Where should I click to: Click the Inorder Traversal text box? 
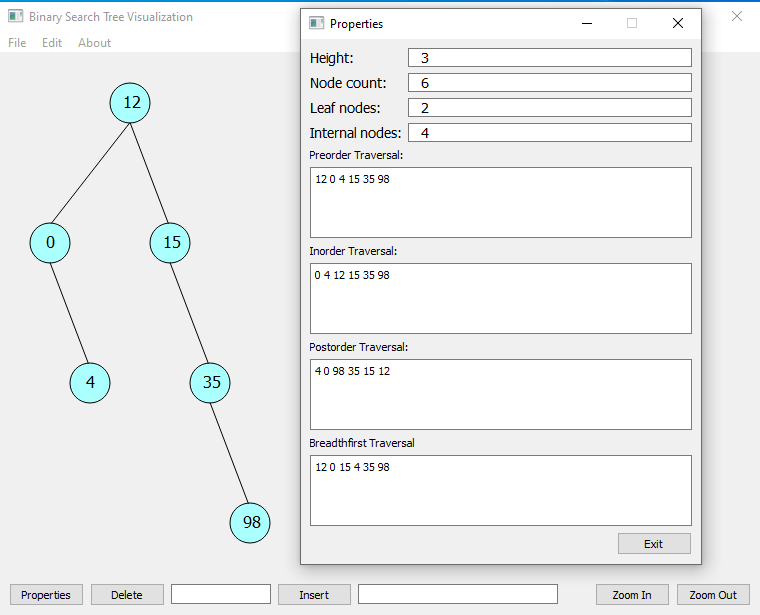point(501,299)
